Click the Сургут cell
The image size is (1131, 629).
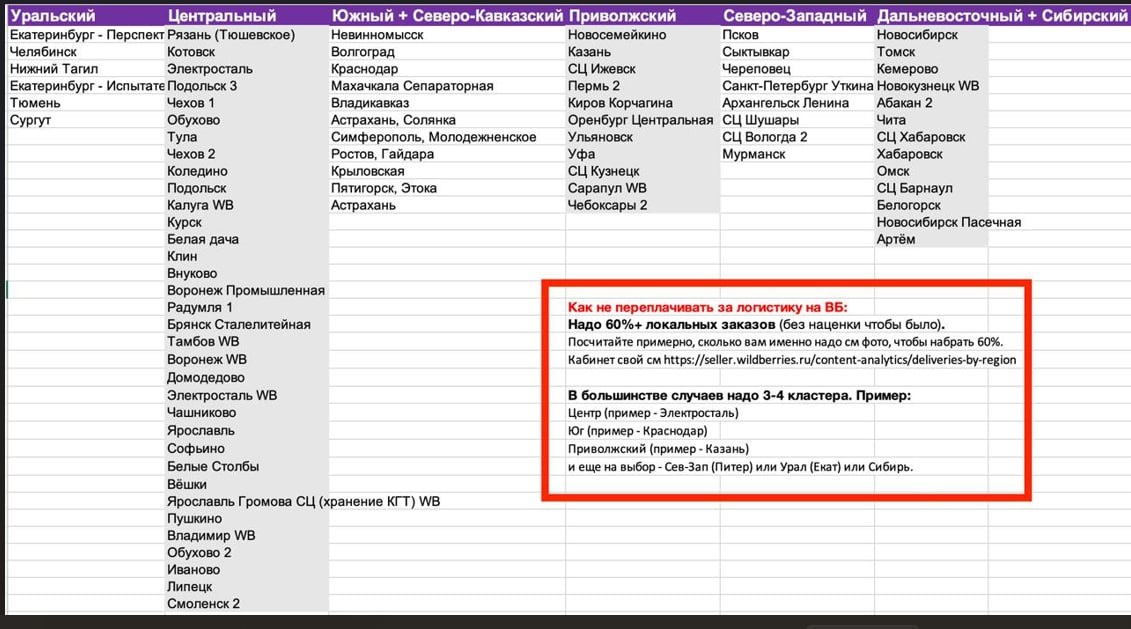tap(86, 120)
